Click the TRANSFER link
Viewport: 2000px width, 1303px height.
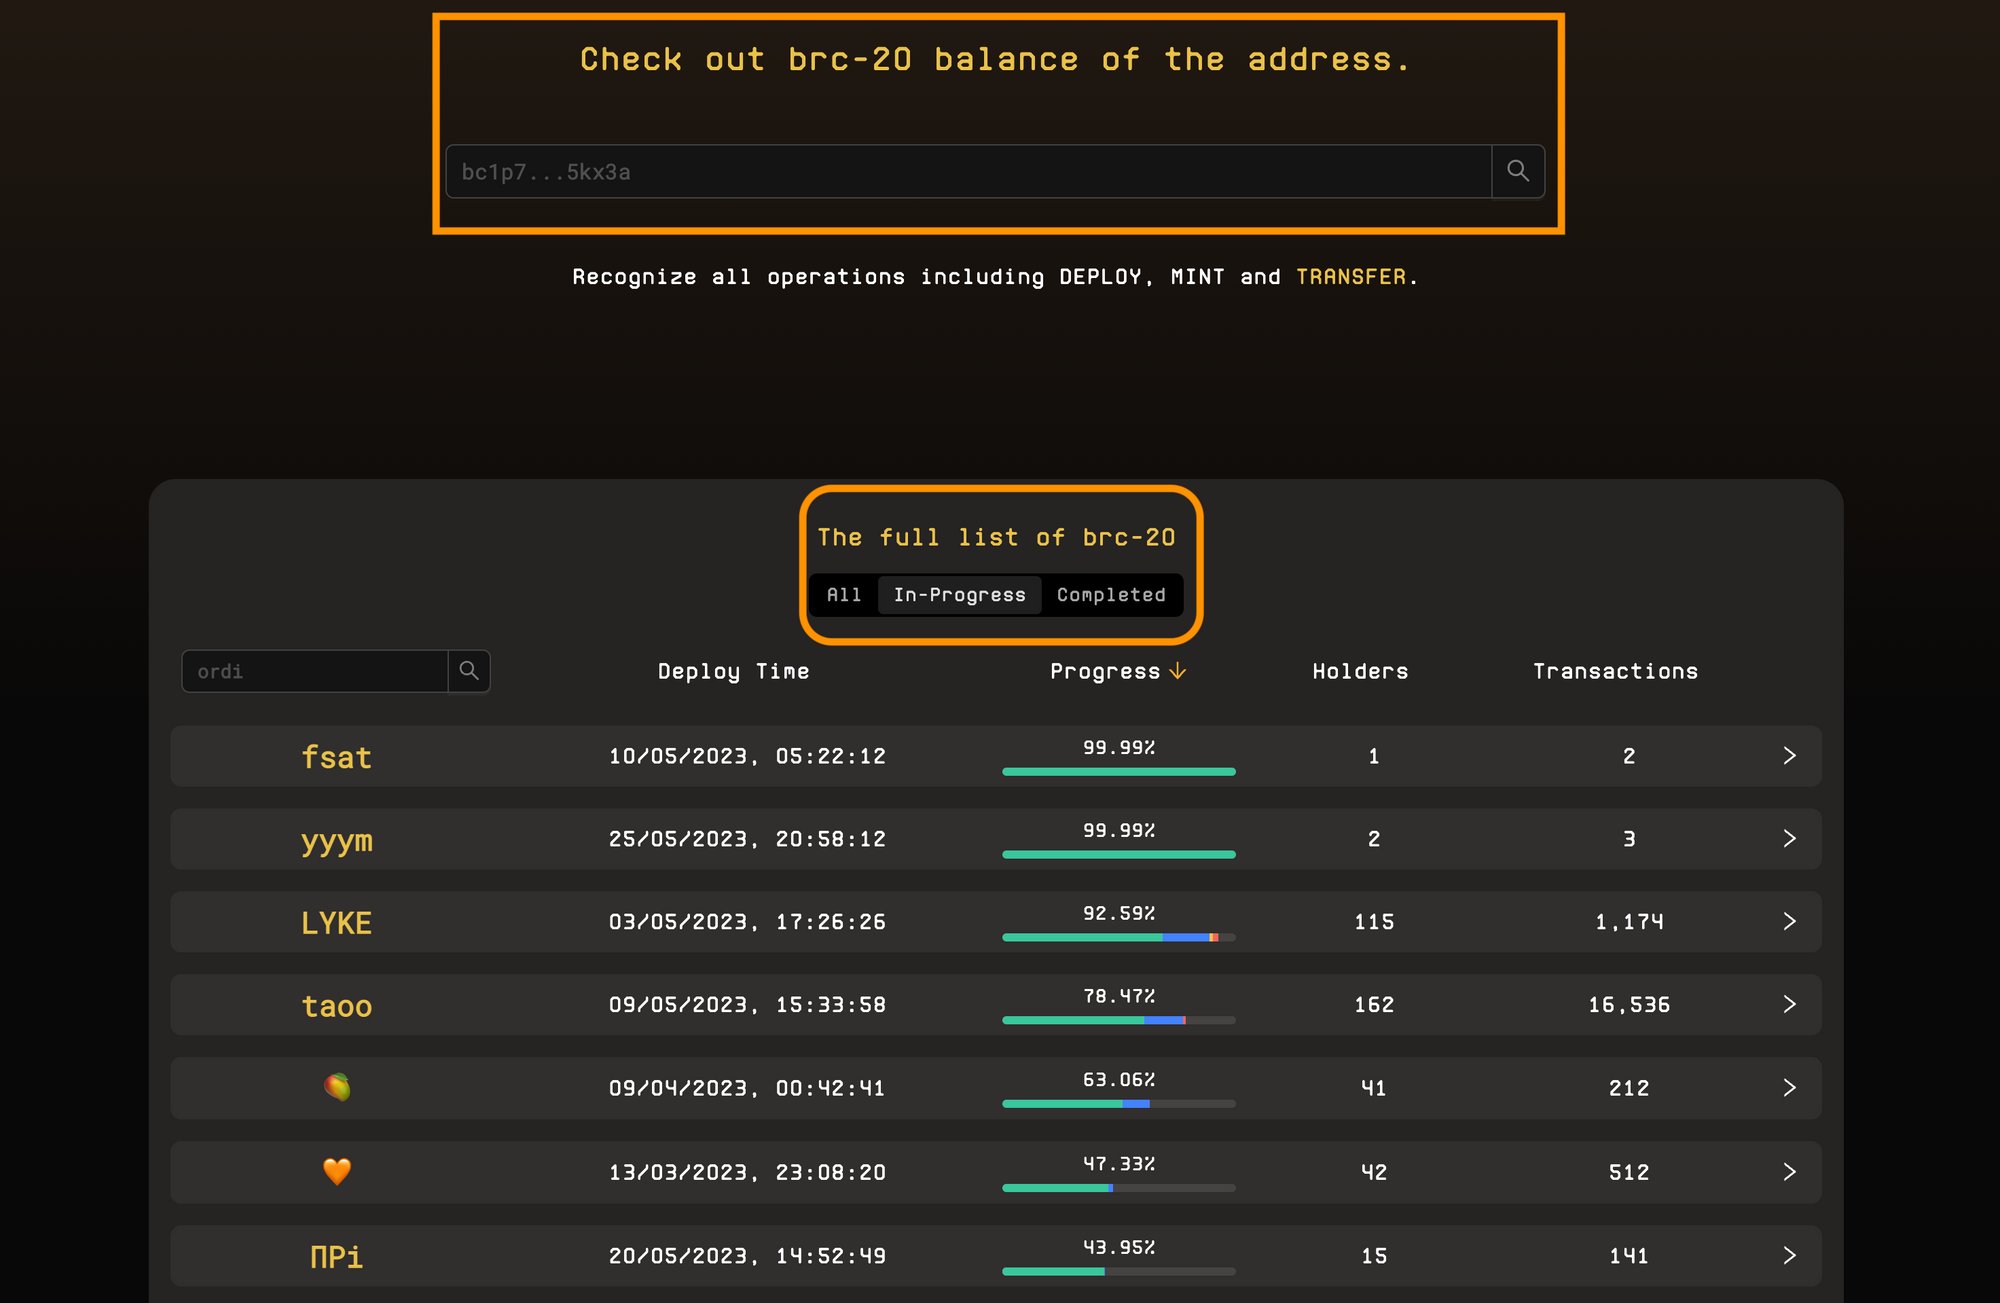[1350, 277]
